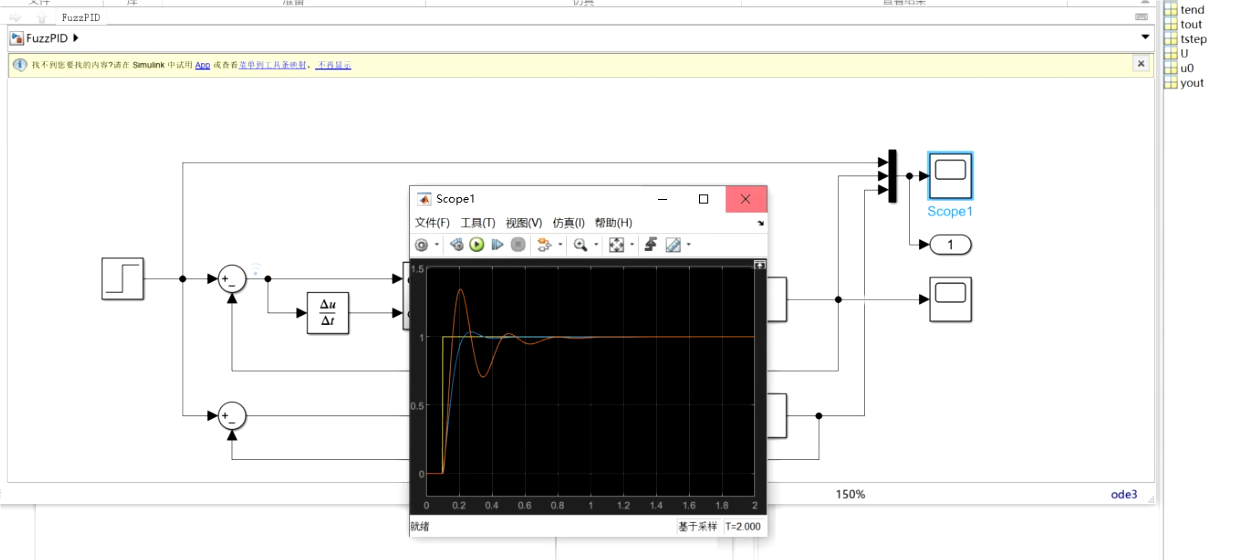
Task: Select the u0 workspace variable
Action: pyautogui.click(x=1180, y=68)
